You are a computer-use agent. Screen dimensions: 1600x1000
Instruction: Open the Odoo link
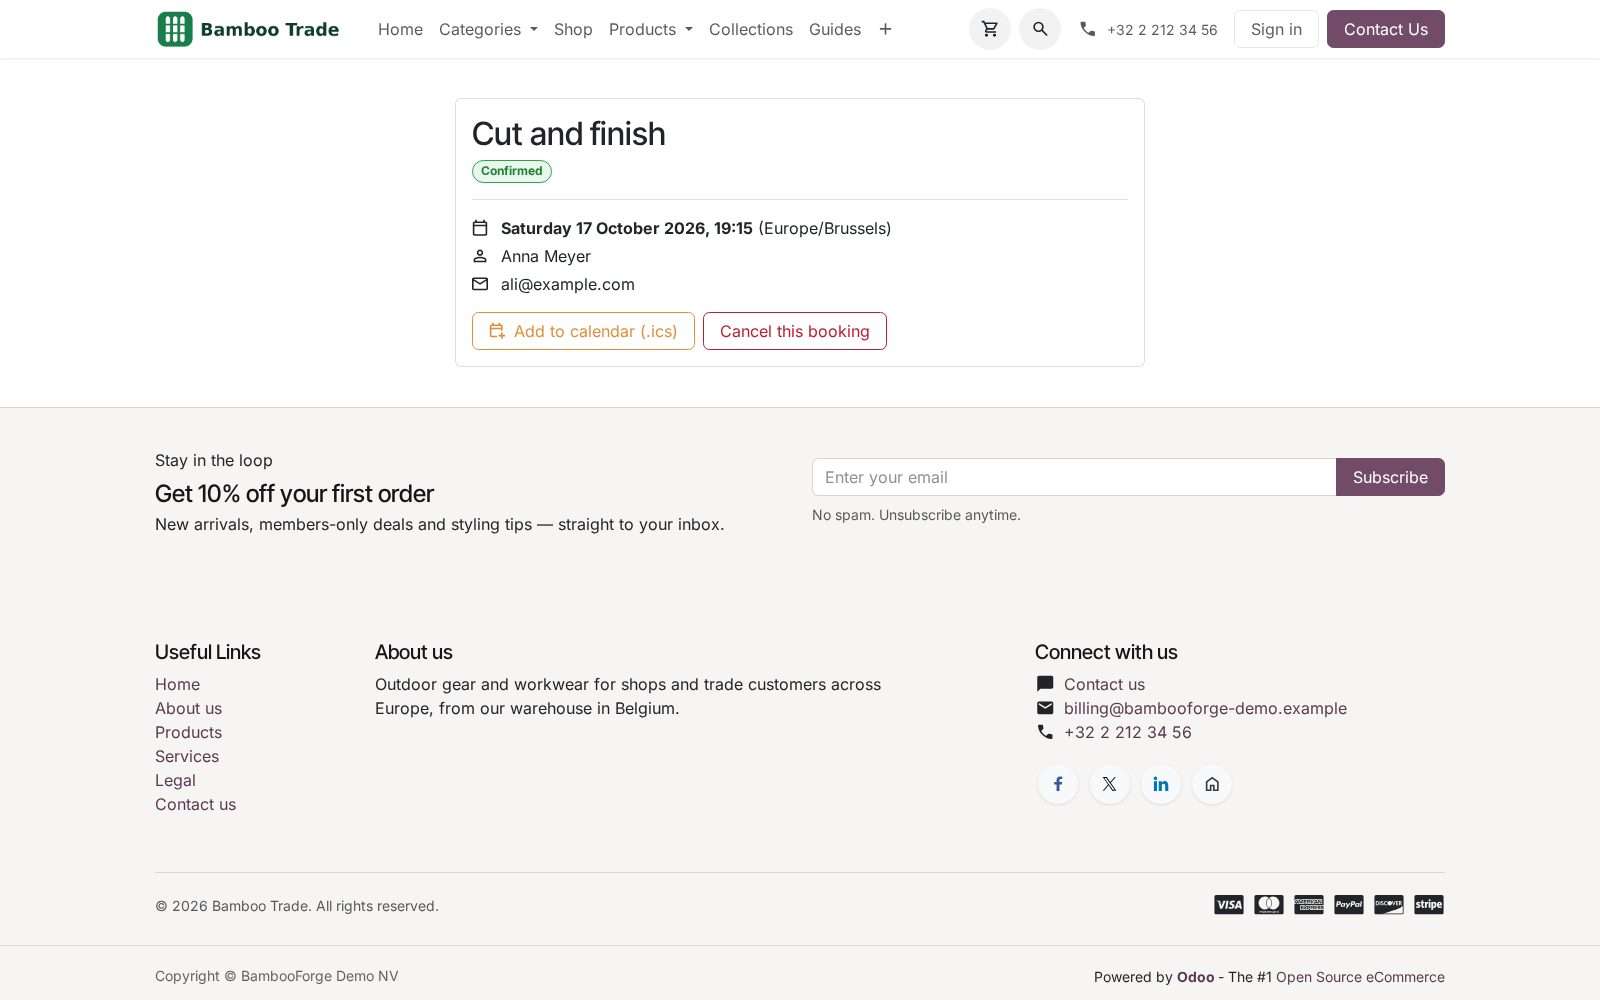click(1195, 977)
